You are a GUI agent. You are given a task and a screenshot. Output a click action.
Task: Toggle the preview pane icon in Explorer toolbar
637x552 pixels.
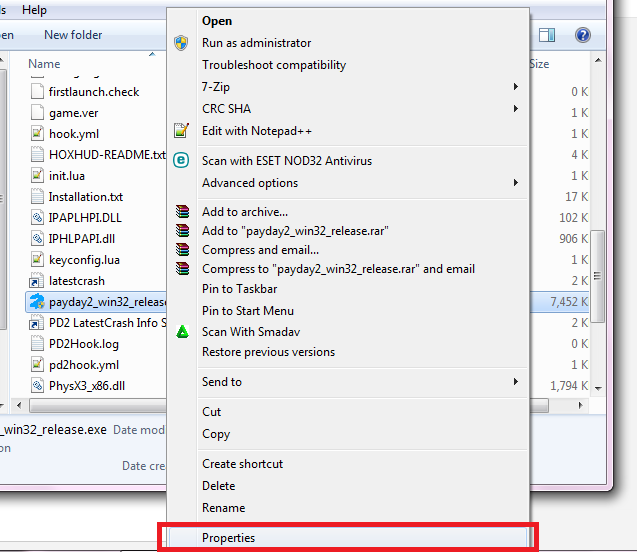(547, 35)
